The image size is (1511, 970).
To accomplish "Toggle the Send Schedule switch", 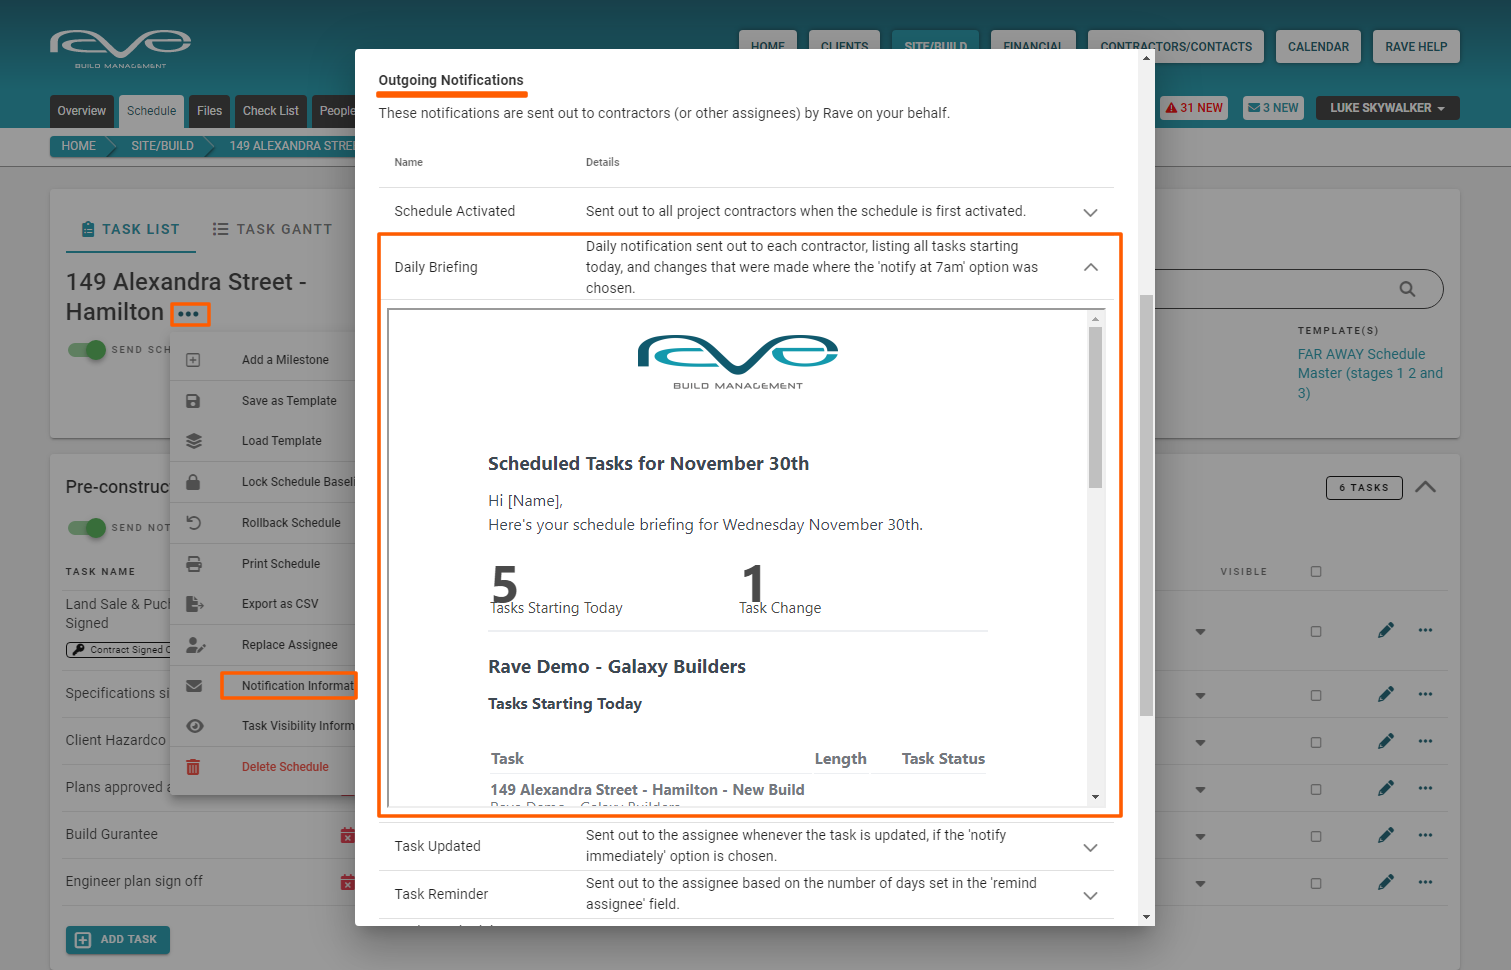I will [x=87, y=350].
